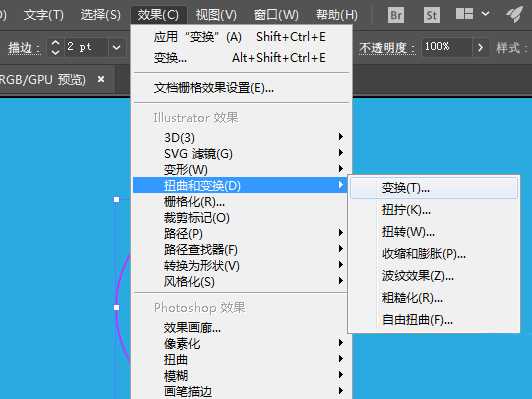Adjust stroke weight with the stepper arrows
This screenshot has height=399, width=532.
pyautogui.click(x=55, y=47)
